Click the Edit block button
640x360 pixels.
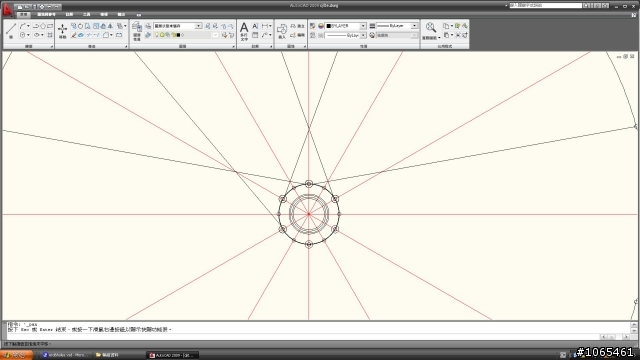tap(298, 35)
